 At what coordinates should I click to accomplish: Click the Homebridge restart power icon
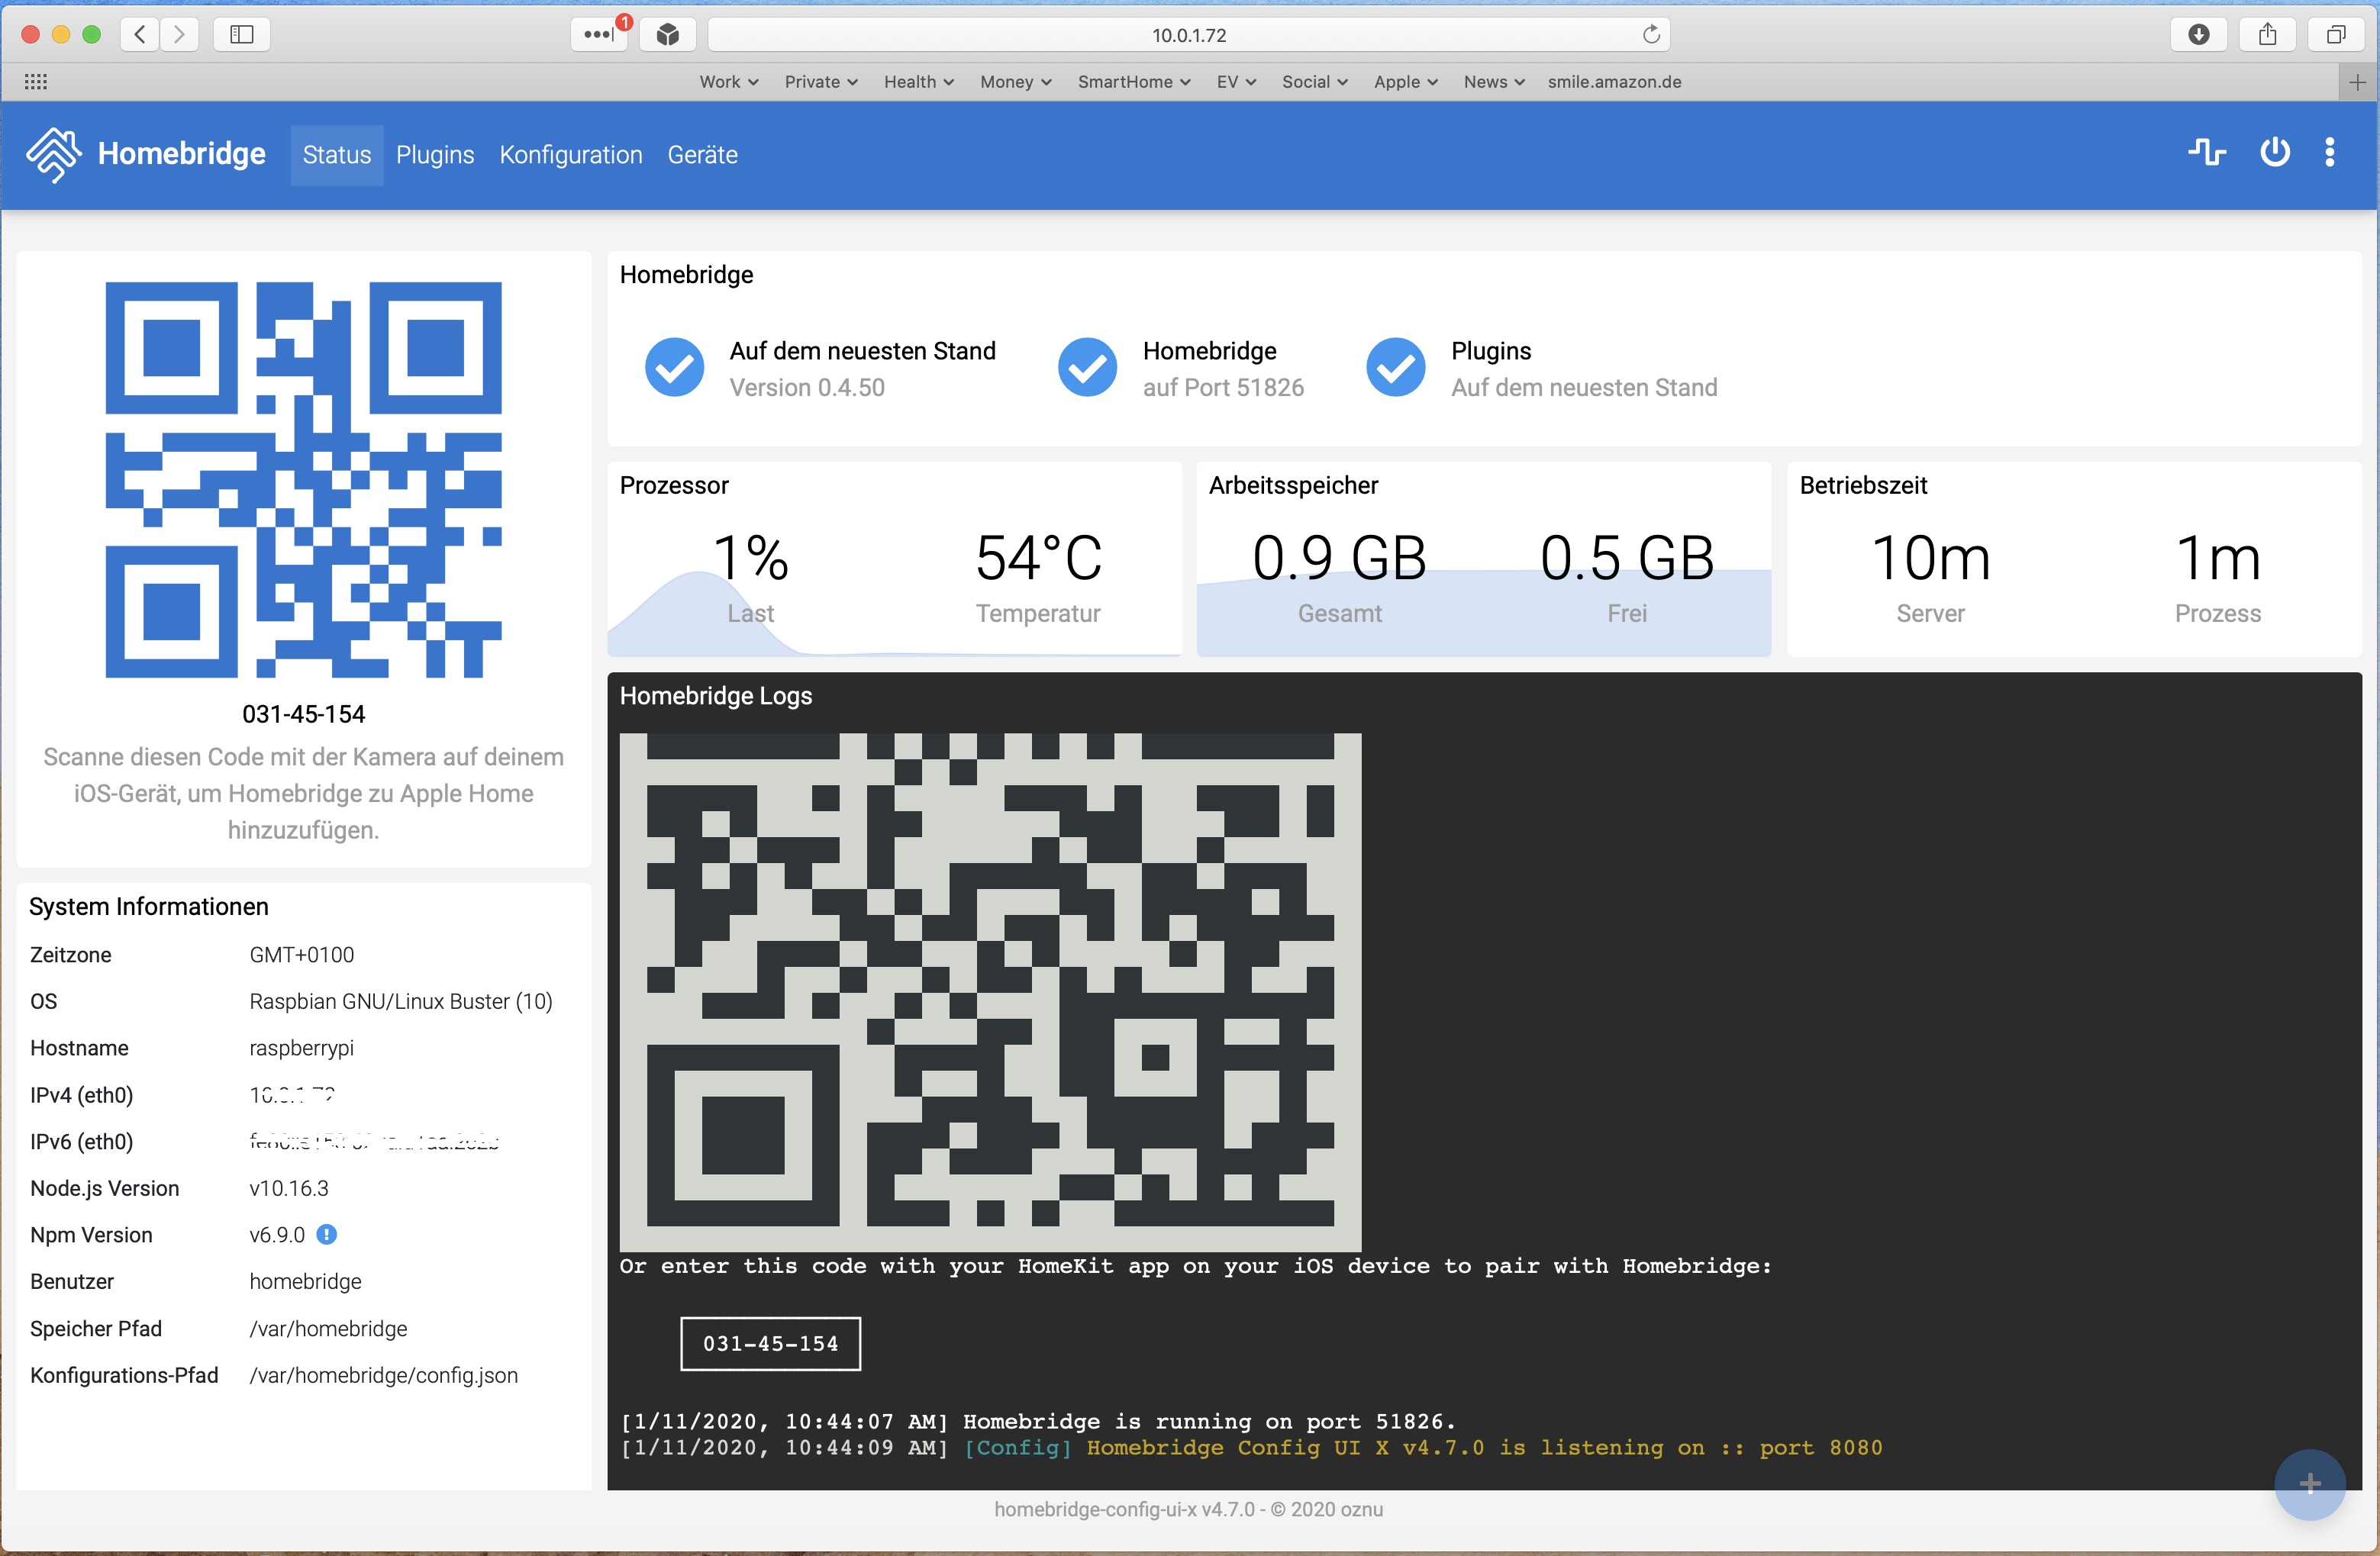click(x=2274, y=153)
